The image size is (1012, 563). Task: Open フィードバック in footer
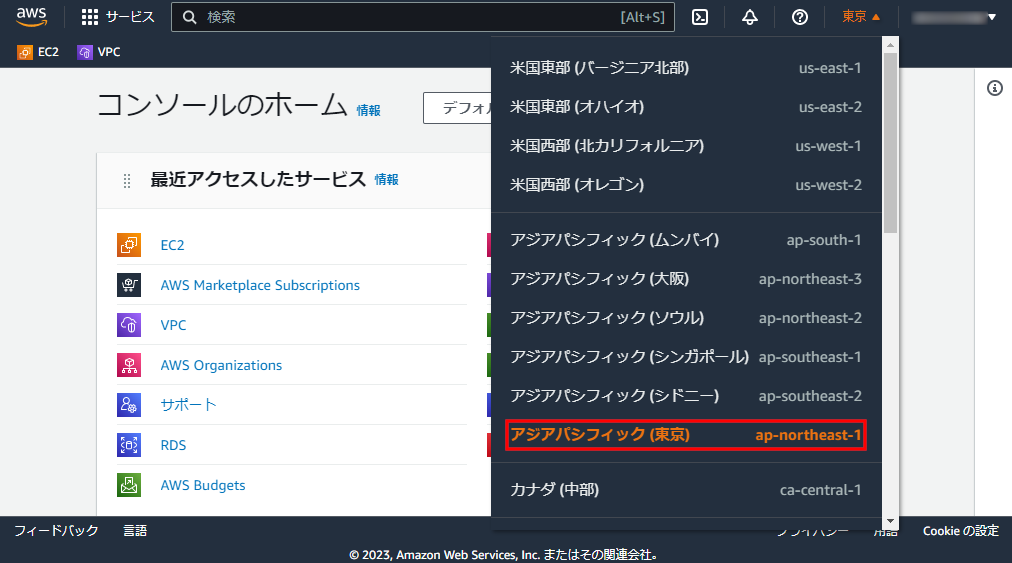pos(56,531)
